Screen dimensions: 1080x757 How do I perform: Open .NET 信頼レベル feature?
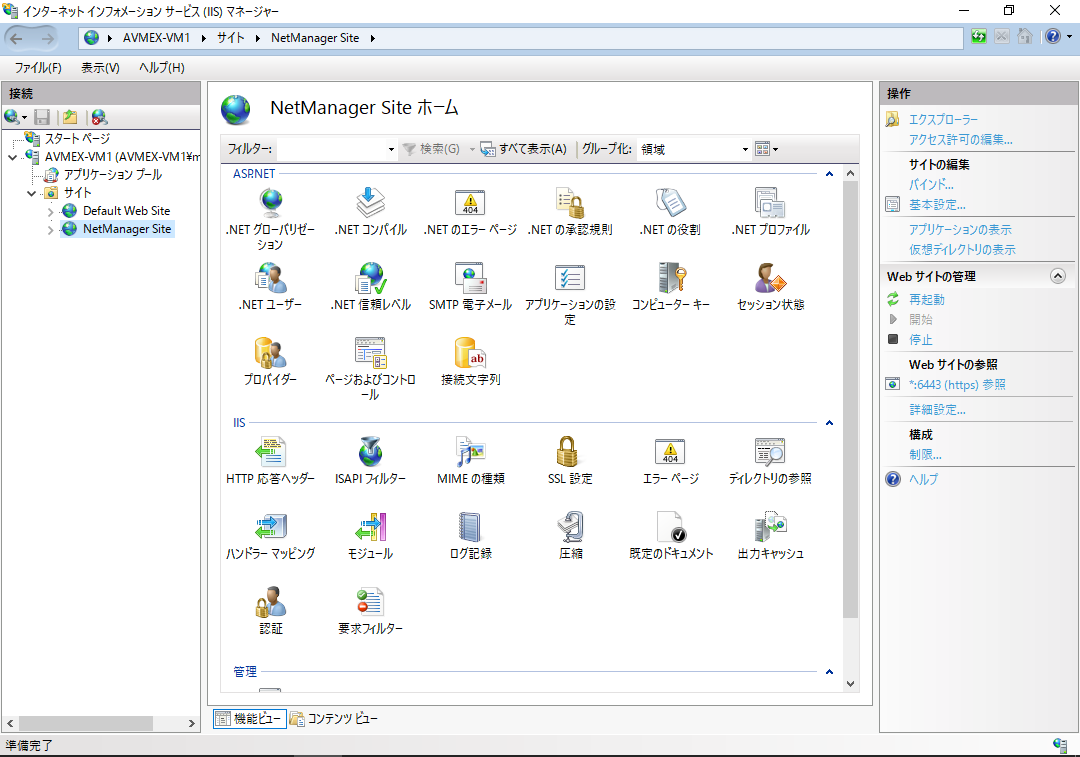click(x=371, y=287)
